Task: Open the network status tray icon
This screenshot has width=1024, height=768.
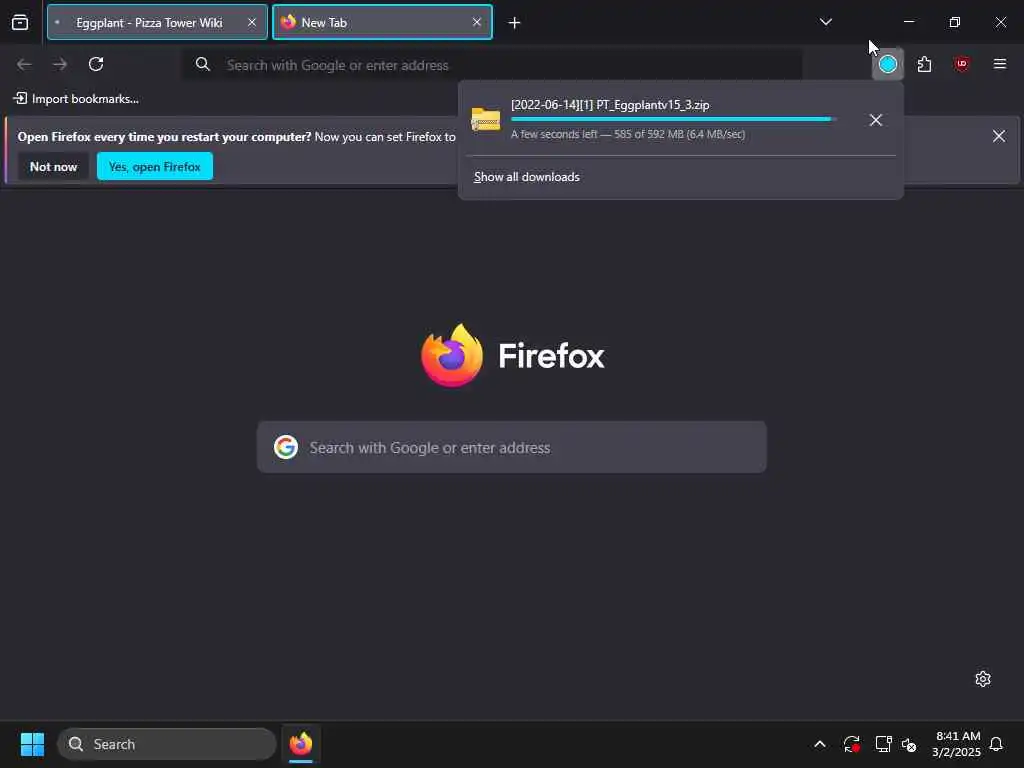Action: pos(883,744)
